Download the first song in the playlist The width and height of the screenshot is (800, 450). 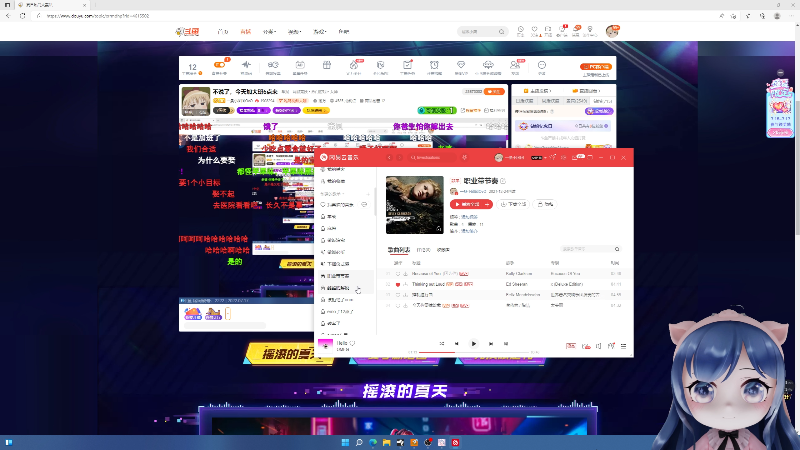405,274
